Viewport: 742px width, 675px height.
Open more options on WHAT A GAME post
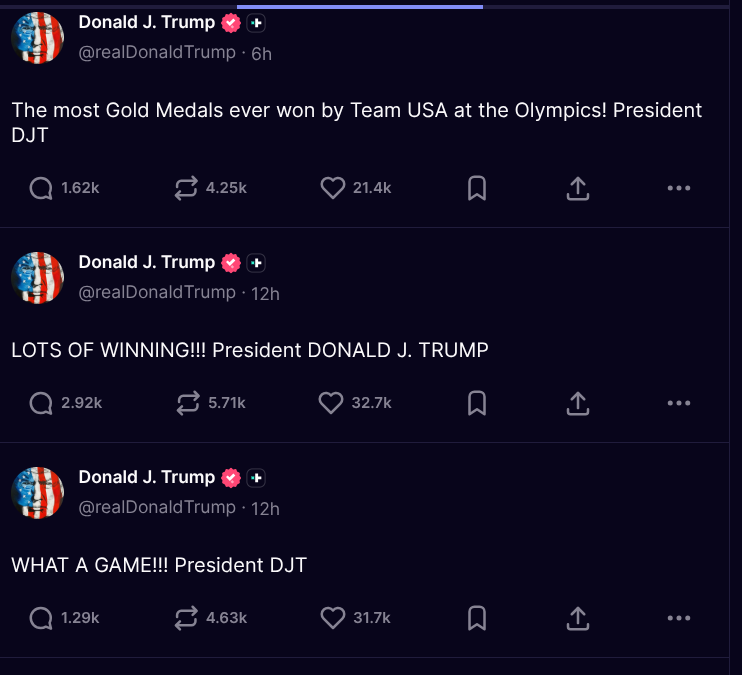(678, 618)
